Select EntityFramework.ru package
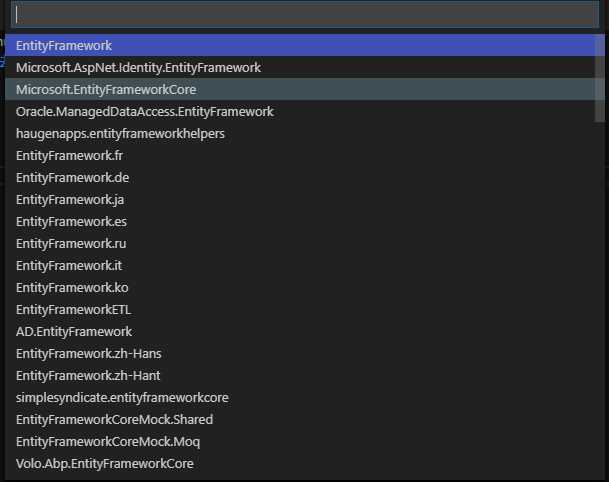This screenshot has height=482, width=609. pos(305,244)
